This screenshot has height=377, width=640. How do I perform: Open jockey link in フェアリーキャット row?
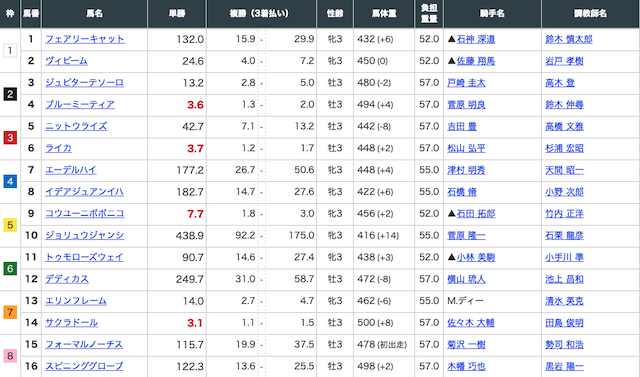[x=476, y=40]
